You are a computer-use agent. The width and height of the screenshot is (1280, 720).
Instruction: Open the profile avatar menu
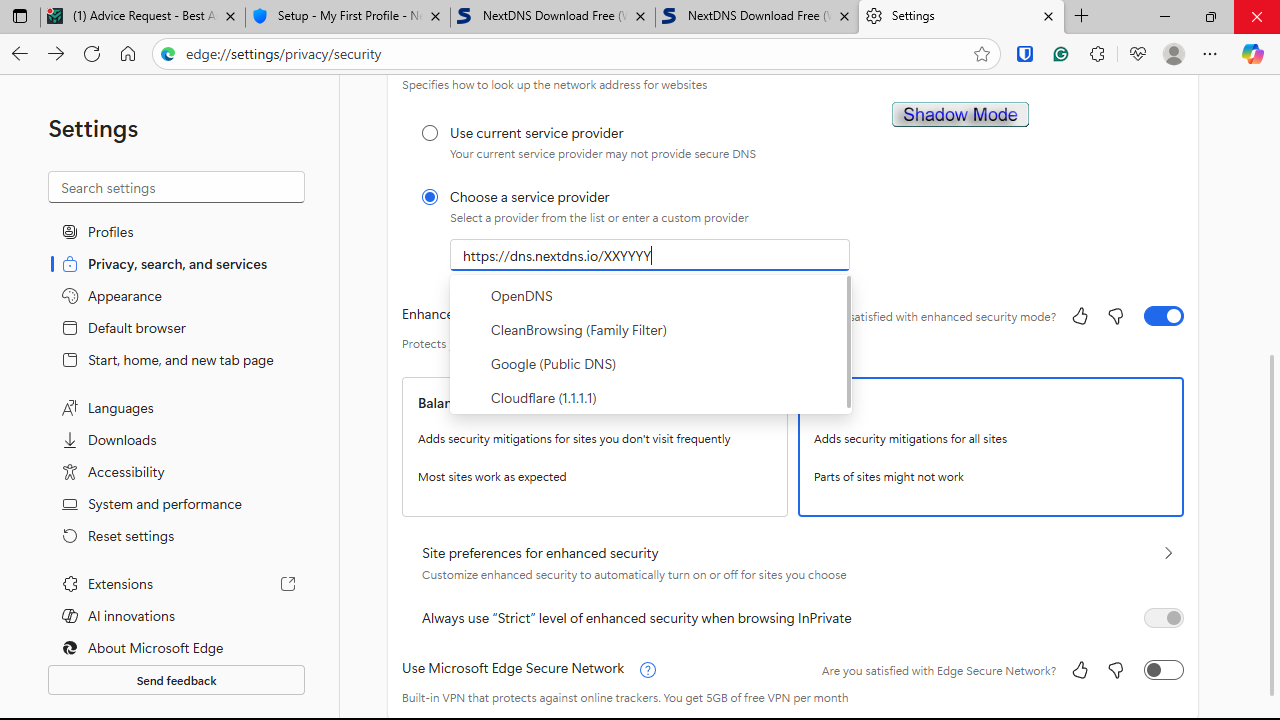coord(1174,54)
